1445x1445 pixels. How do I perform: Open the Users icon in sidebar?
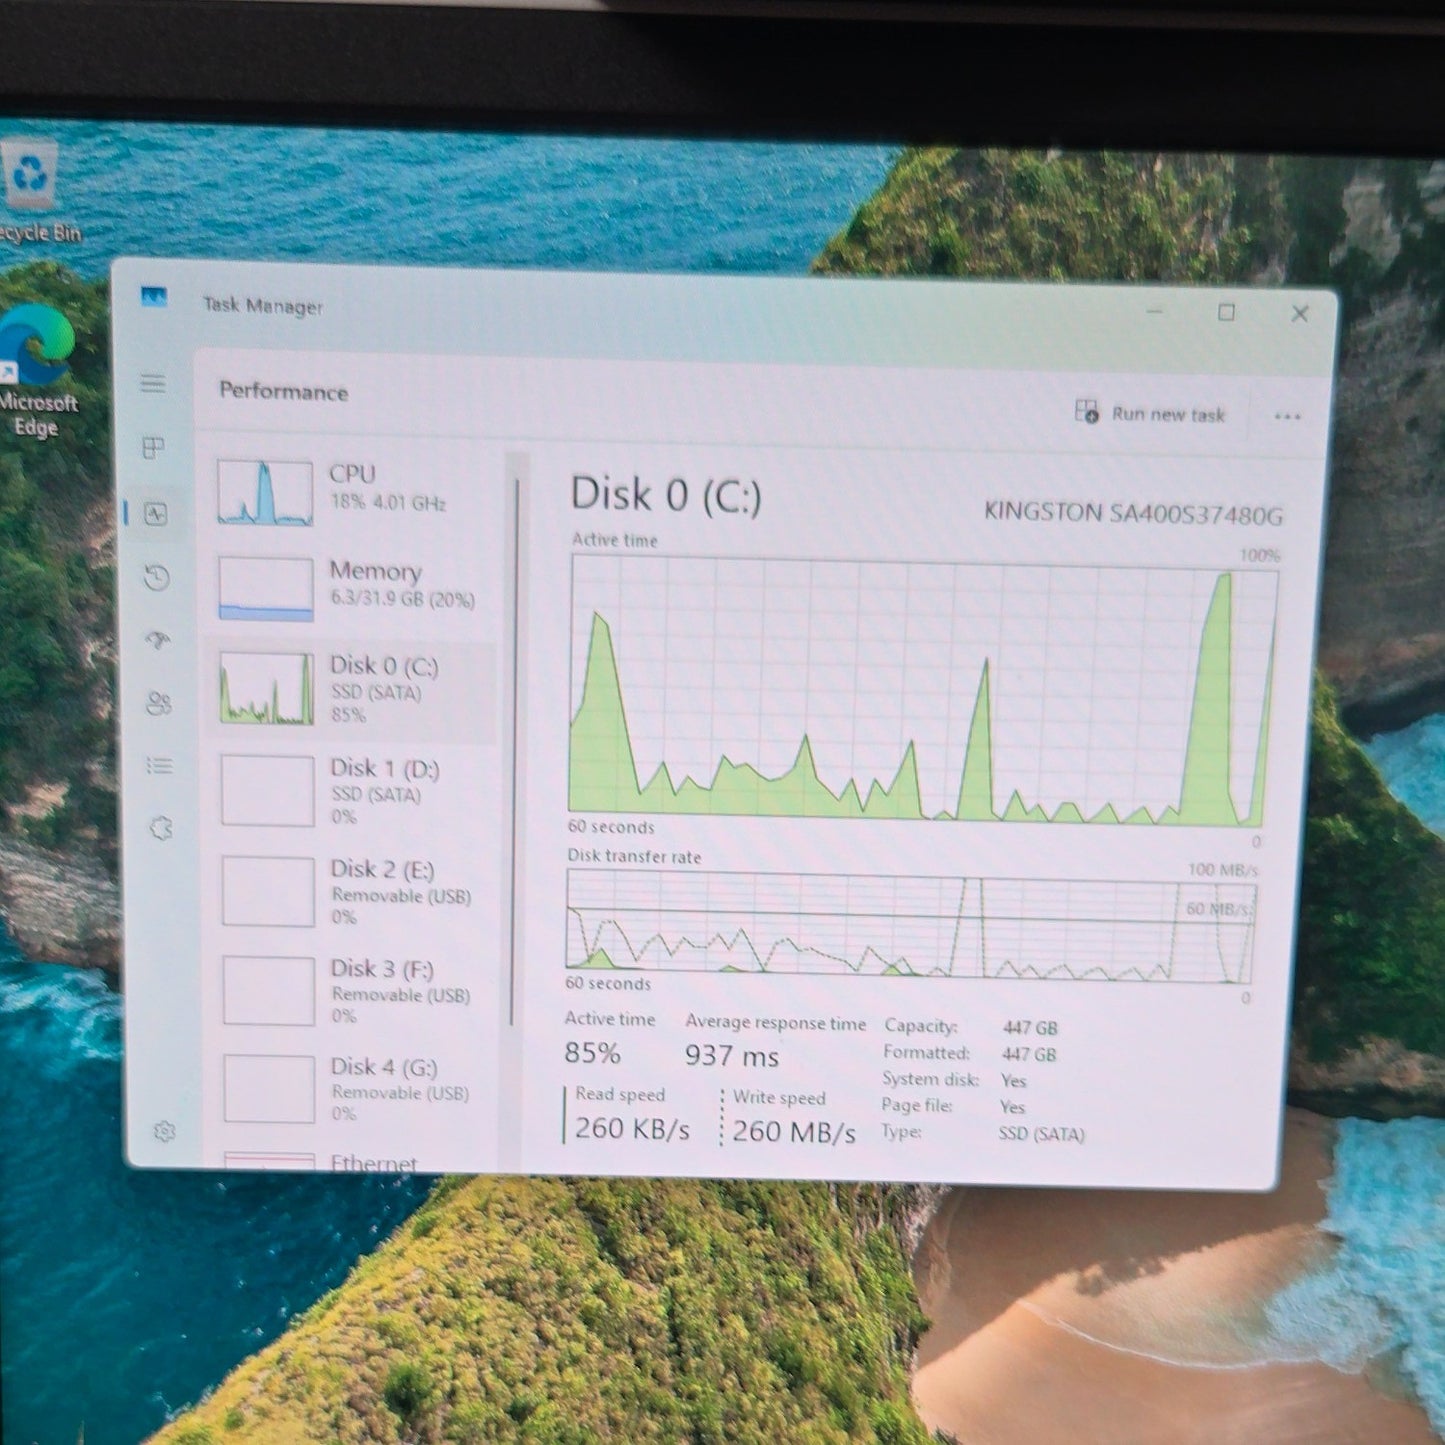click(x=159, y=703)
